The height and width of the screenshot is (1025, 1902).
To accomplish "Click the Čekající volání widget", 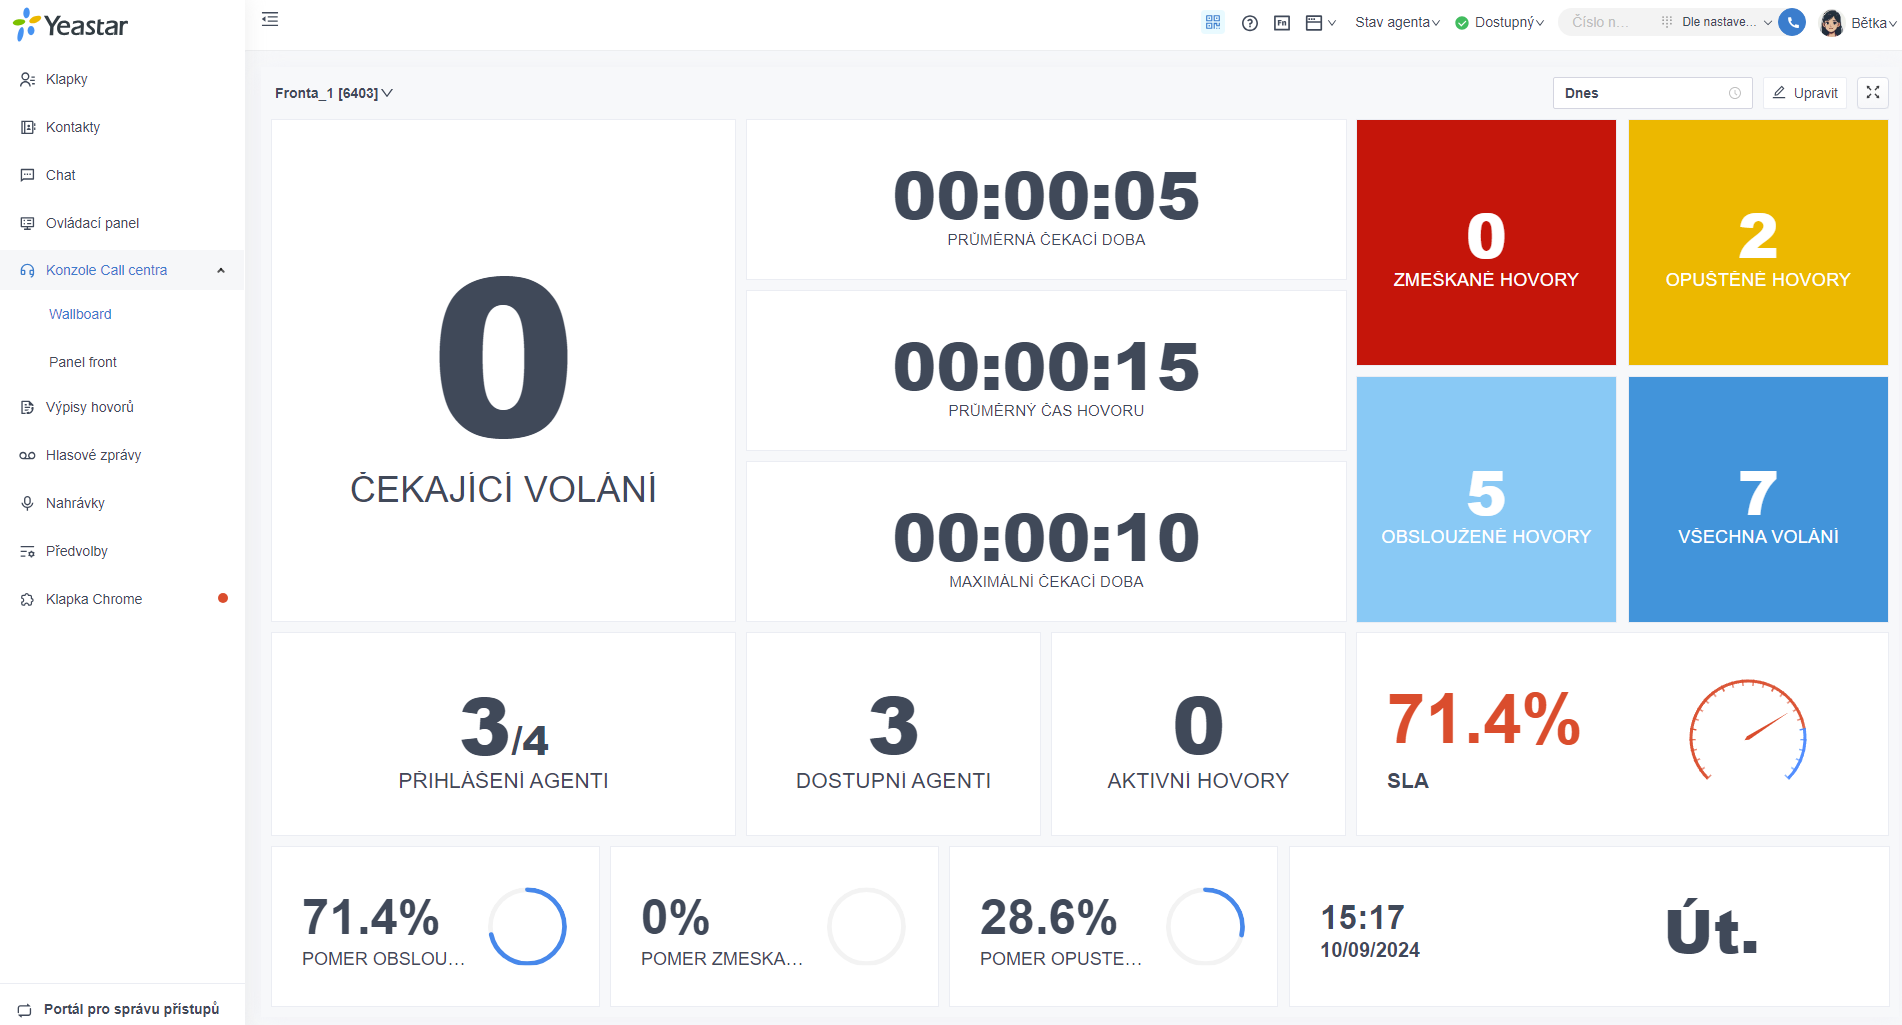I will coord(503,371).
